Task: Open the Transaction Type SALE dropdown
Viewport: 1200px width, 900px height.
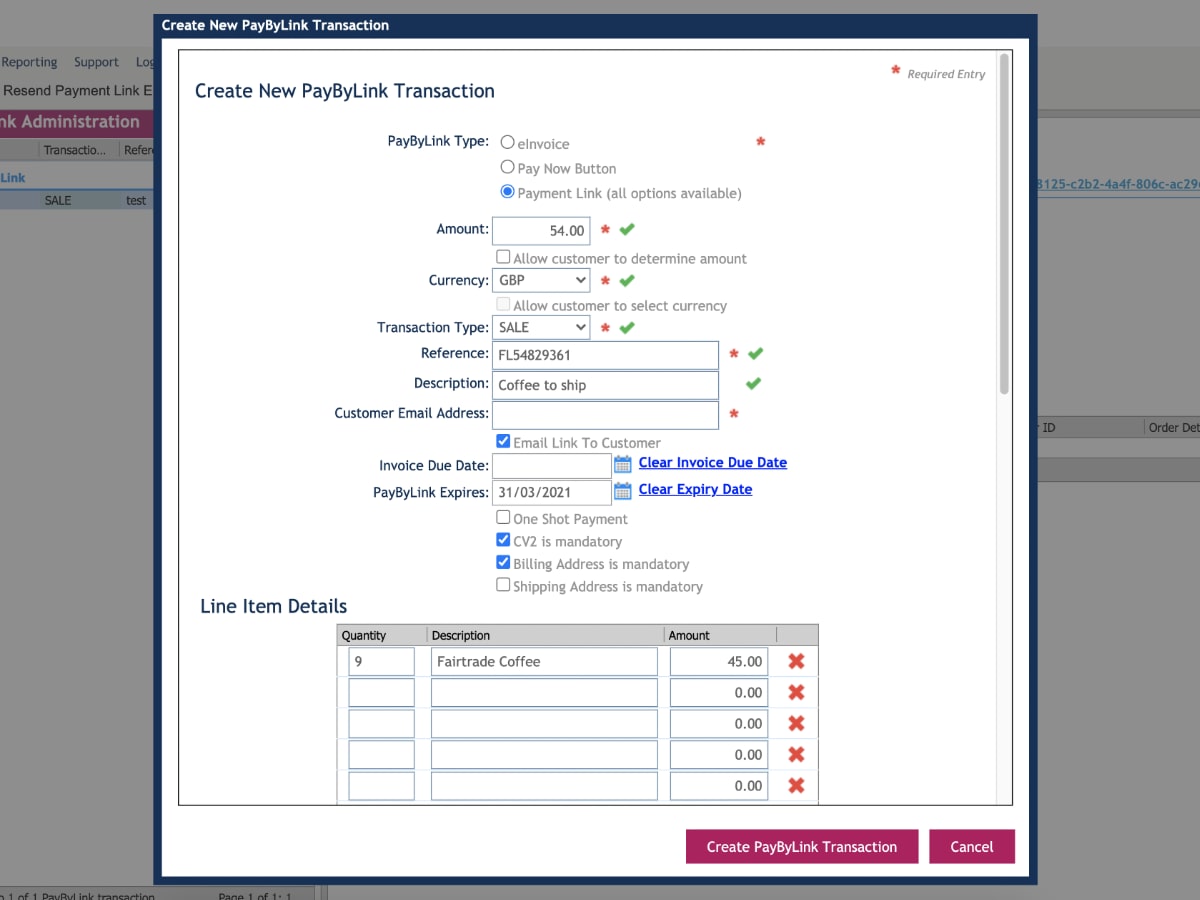Action: coord(541,327)
